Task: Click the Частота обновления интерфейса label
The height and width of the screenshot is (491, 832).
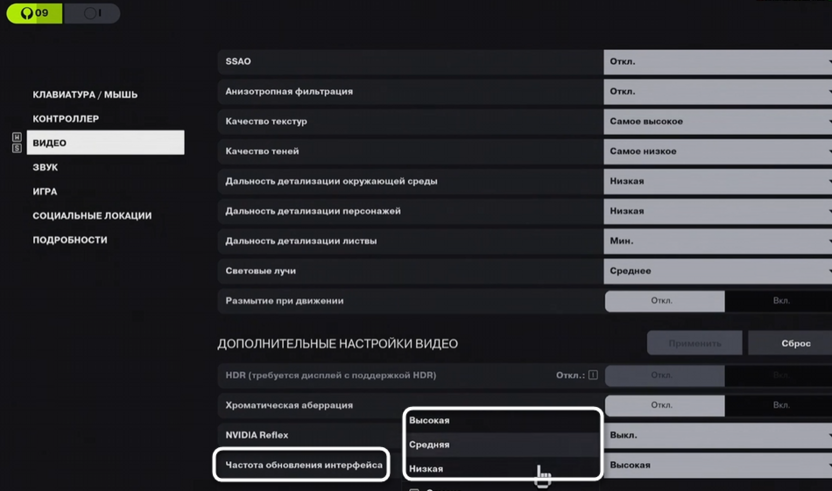Action: 304,465
